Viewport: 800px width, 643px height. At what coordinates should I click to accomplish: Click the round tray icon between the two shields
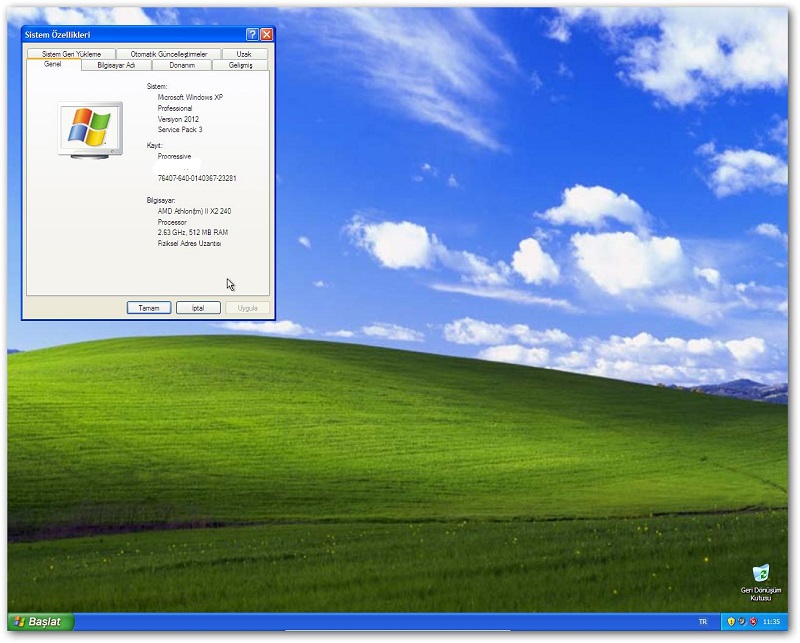click(x=742, y=622)
